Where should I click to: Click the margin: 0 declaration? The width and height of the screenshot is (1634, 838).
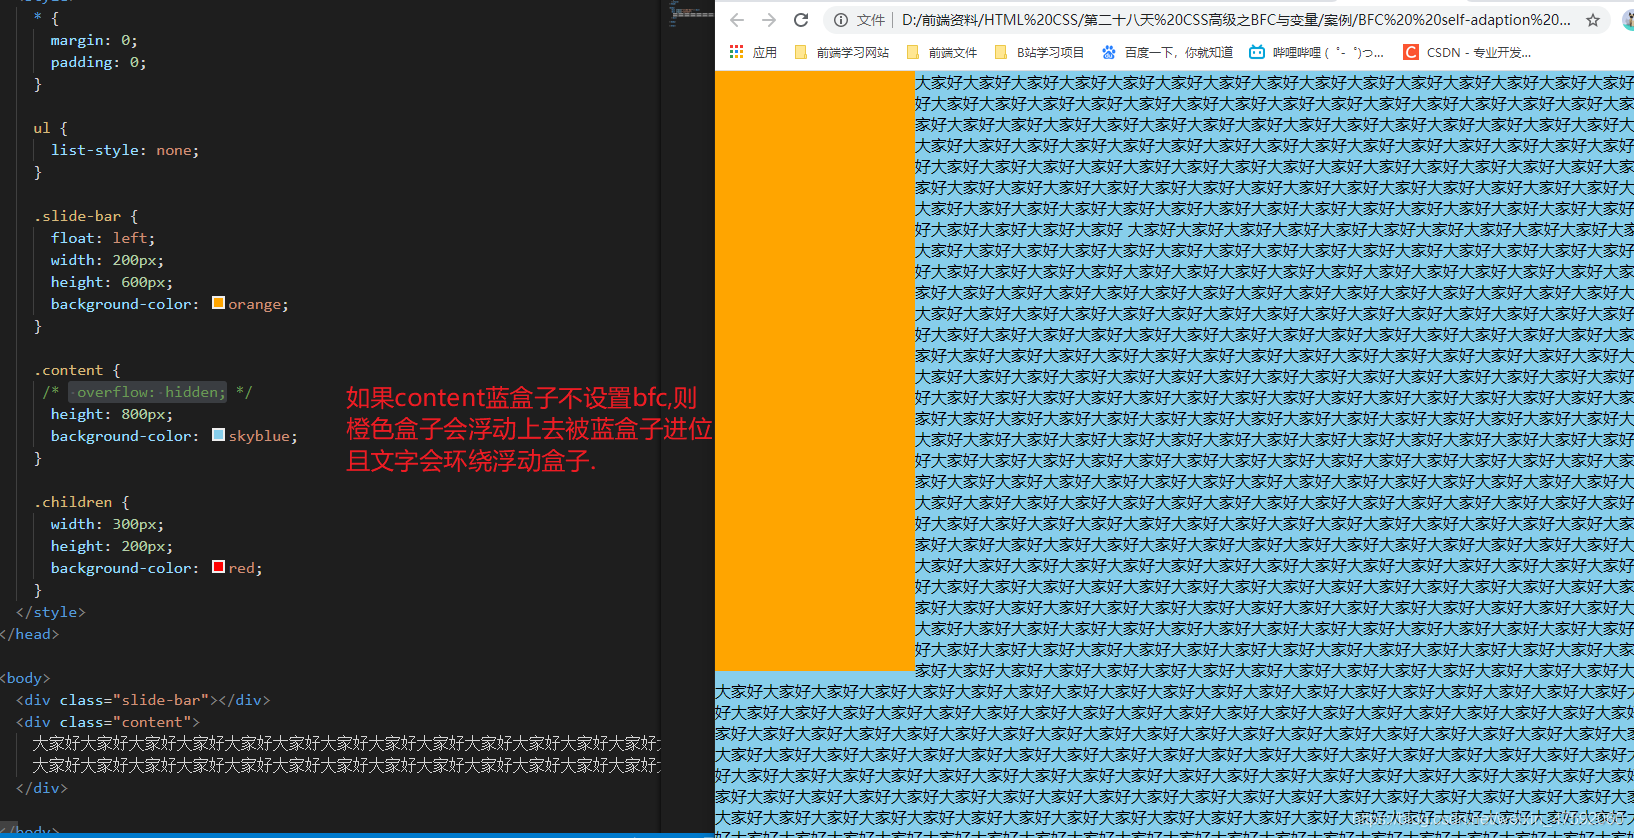click(94, 40)
